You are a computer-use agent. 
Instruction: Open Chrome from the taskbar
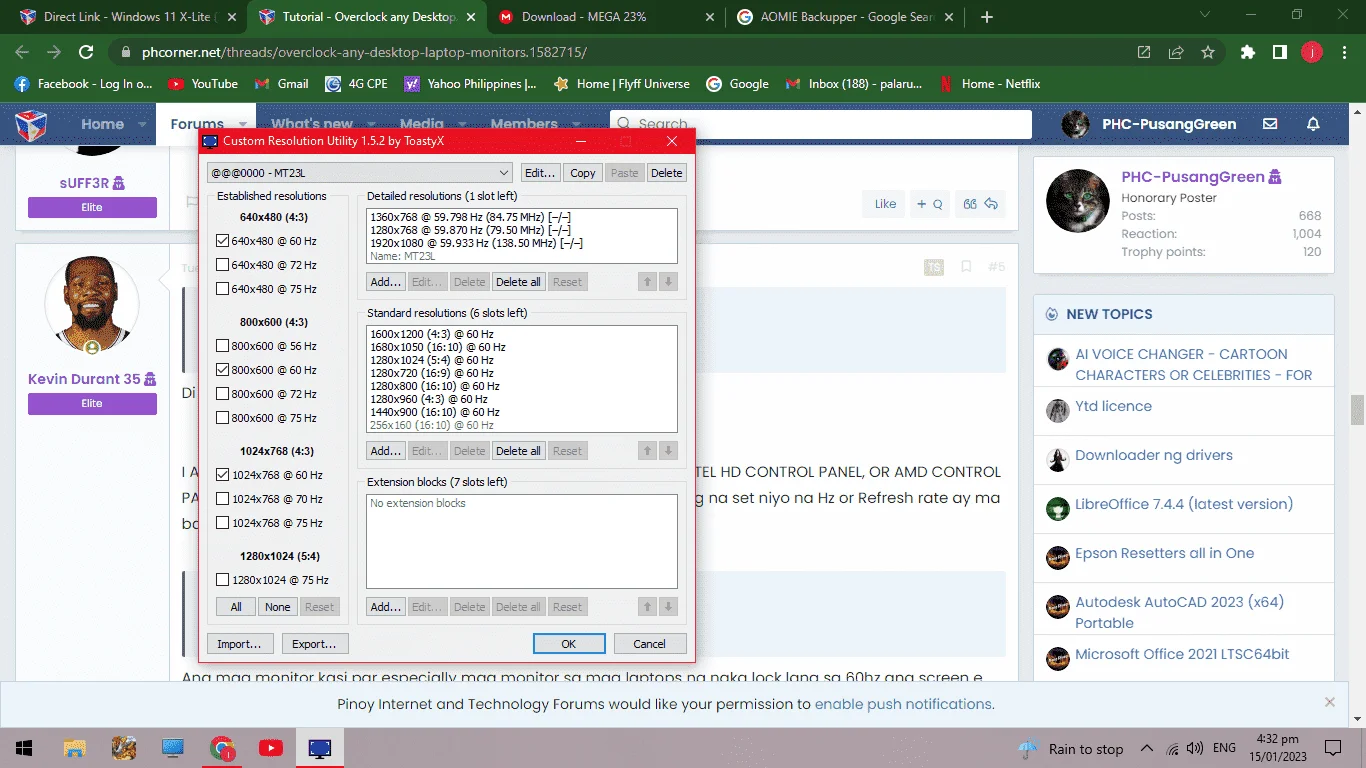point(222,748)
